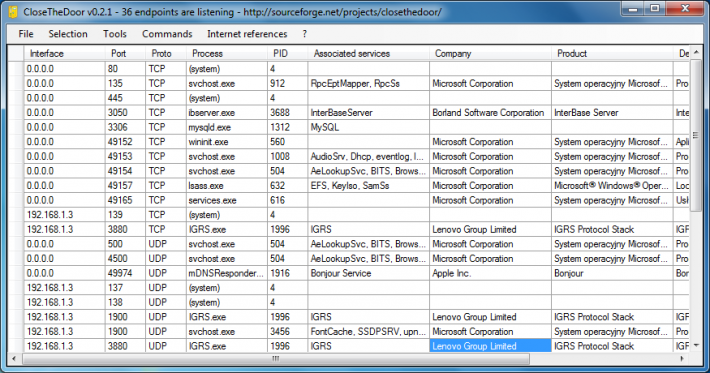Open the Selection menu

point(68,34)
